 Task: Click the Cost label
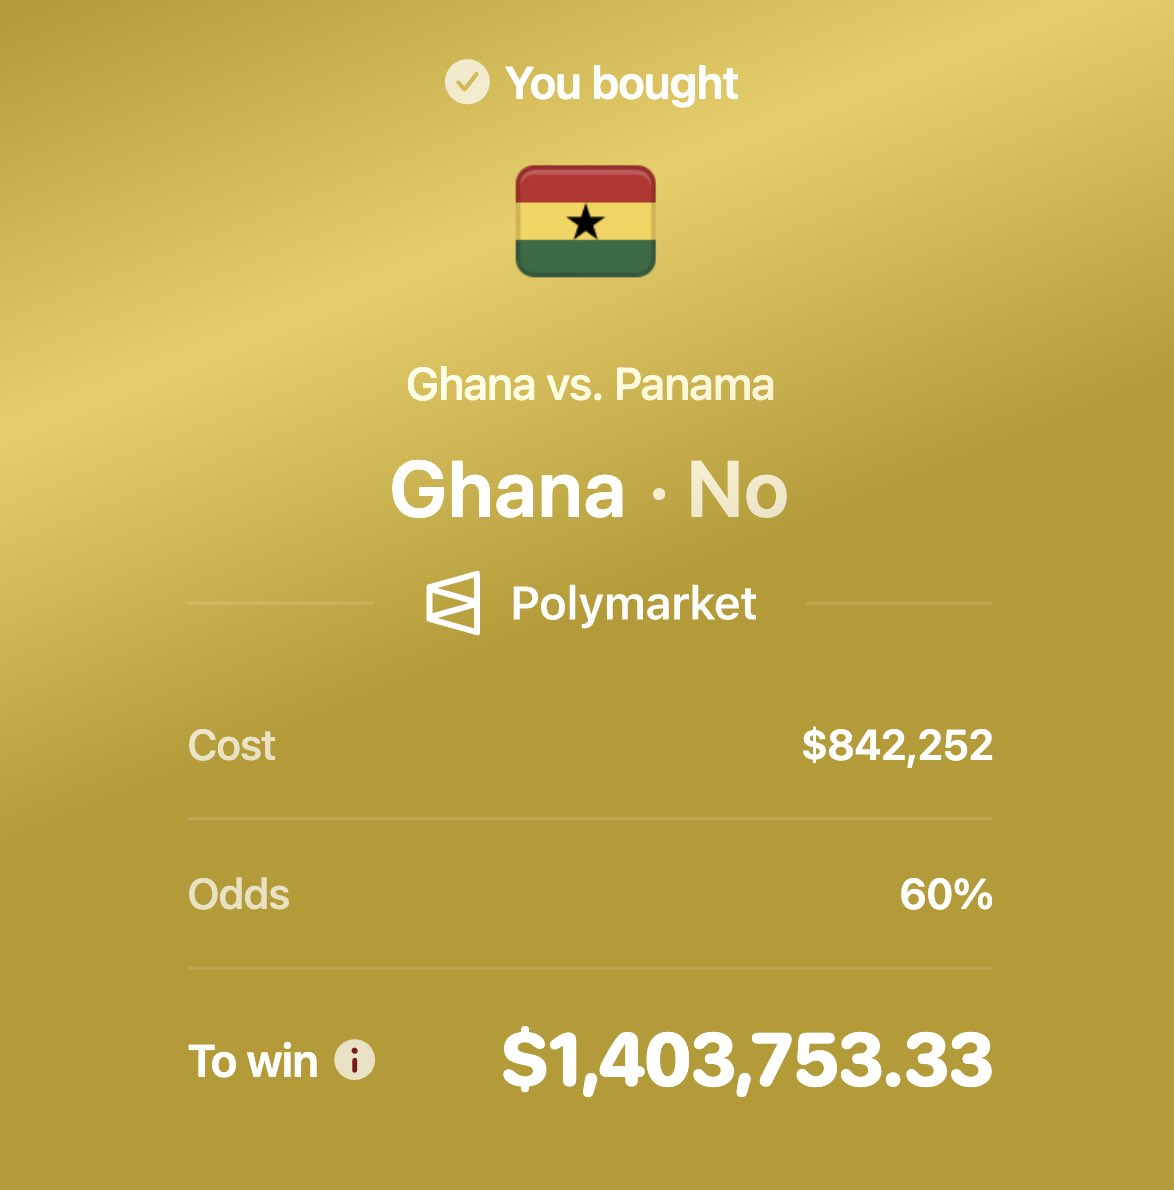(231, 745)
